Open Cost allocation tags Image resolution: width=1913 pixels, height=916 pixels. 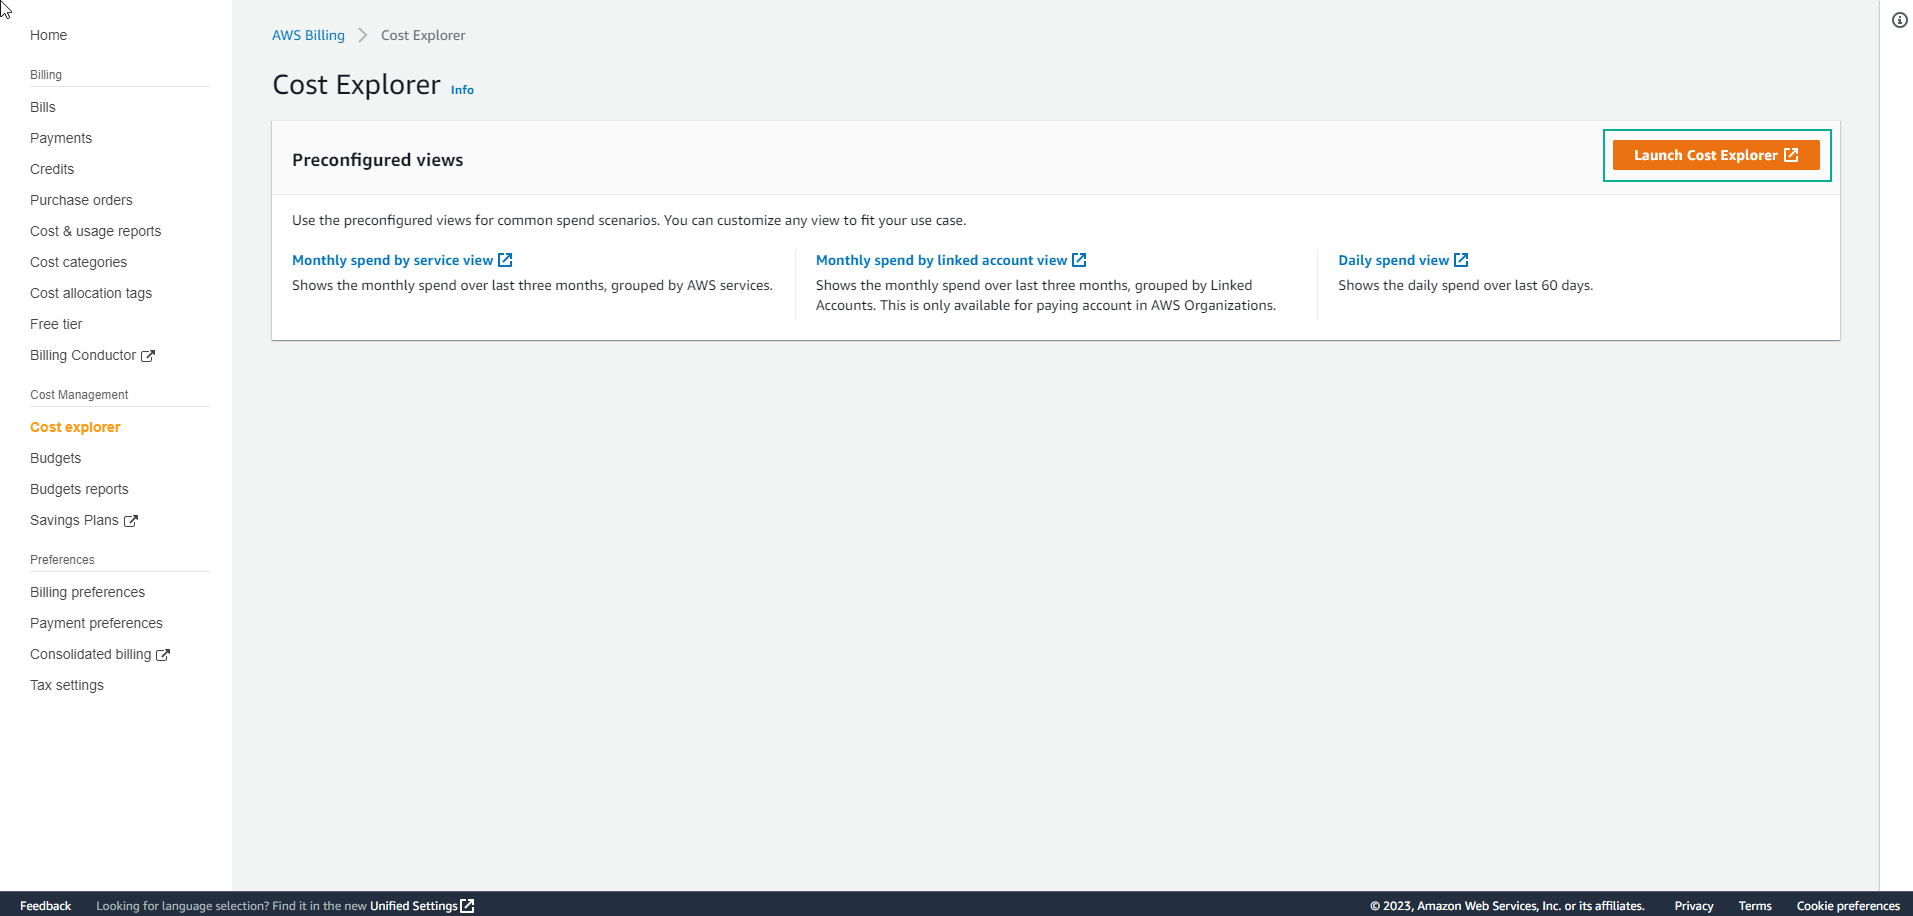91,293
